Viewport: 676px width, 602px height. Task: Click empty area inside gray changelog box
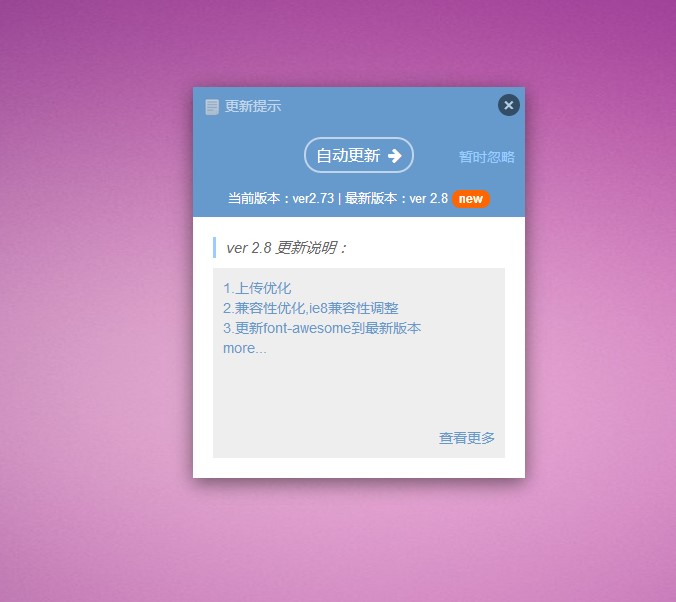pyautogui.click(x=358, y=397)
